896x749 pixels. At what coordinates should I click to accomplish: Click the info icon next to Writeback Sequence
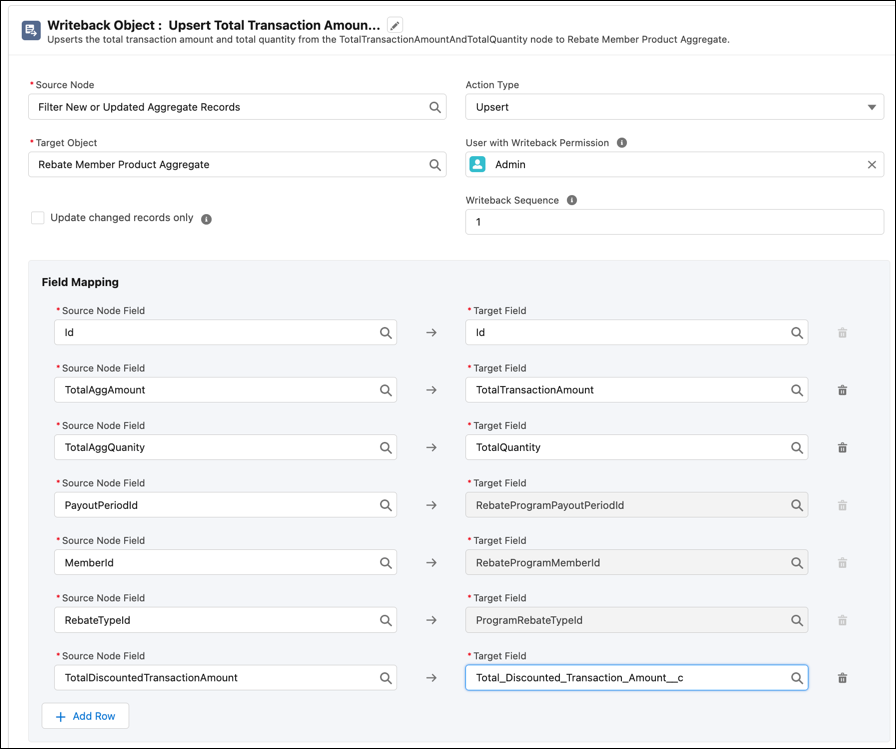coord(571,199)
